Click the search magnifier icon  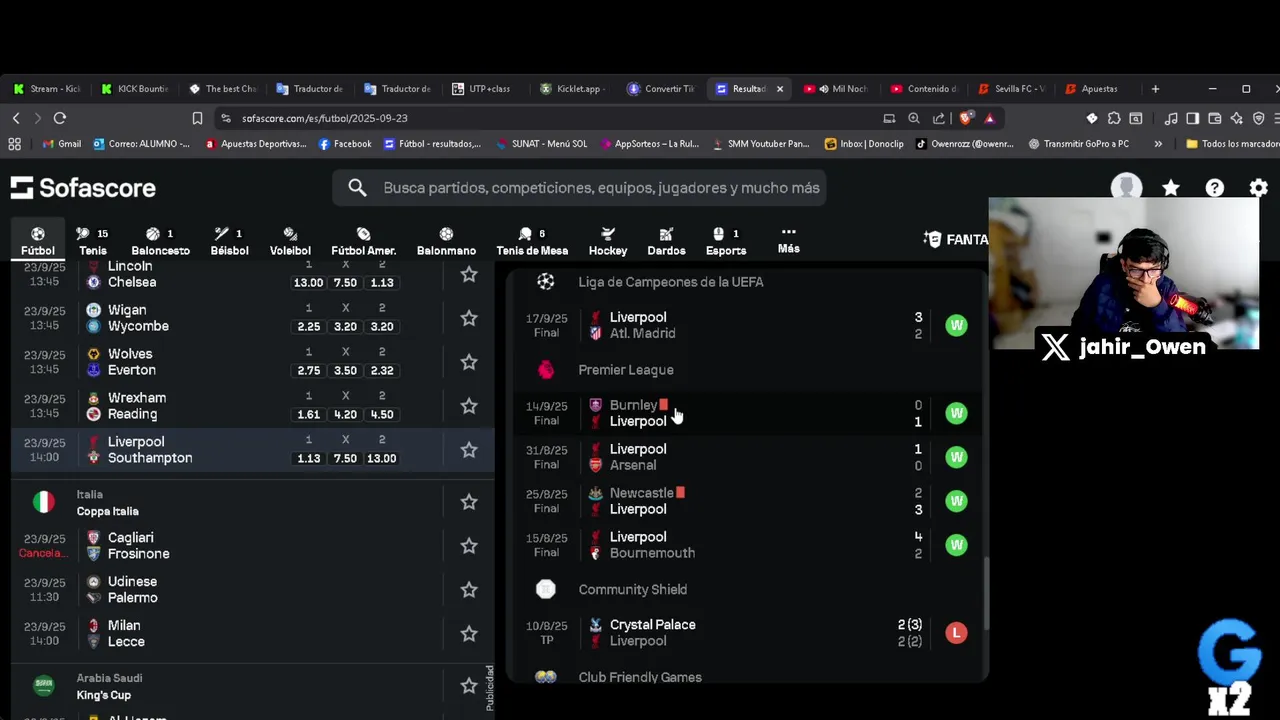(x=357, y=188)
